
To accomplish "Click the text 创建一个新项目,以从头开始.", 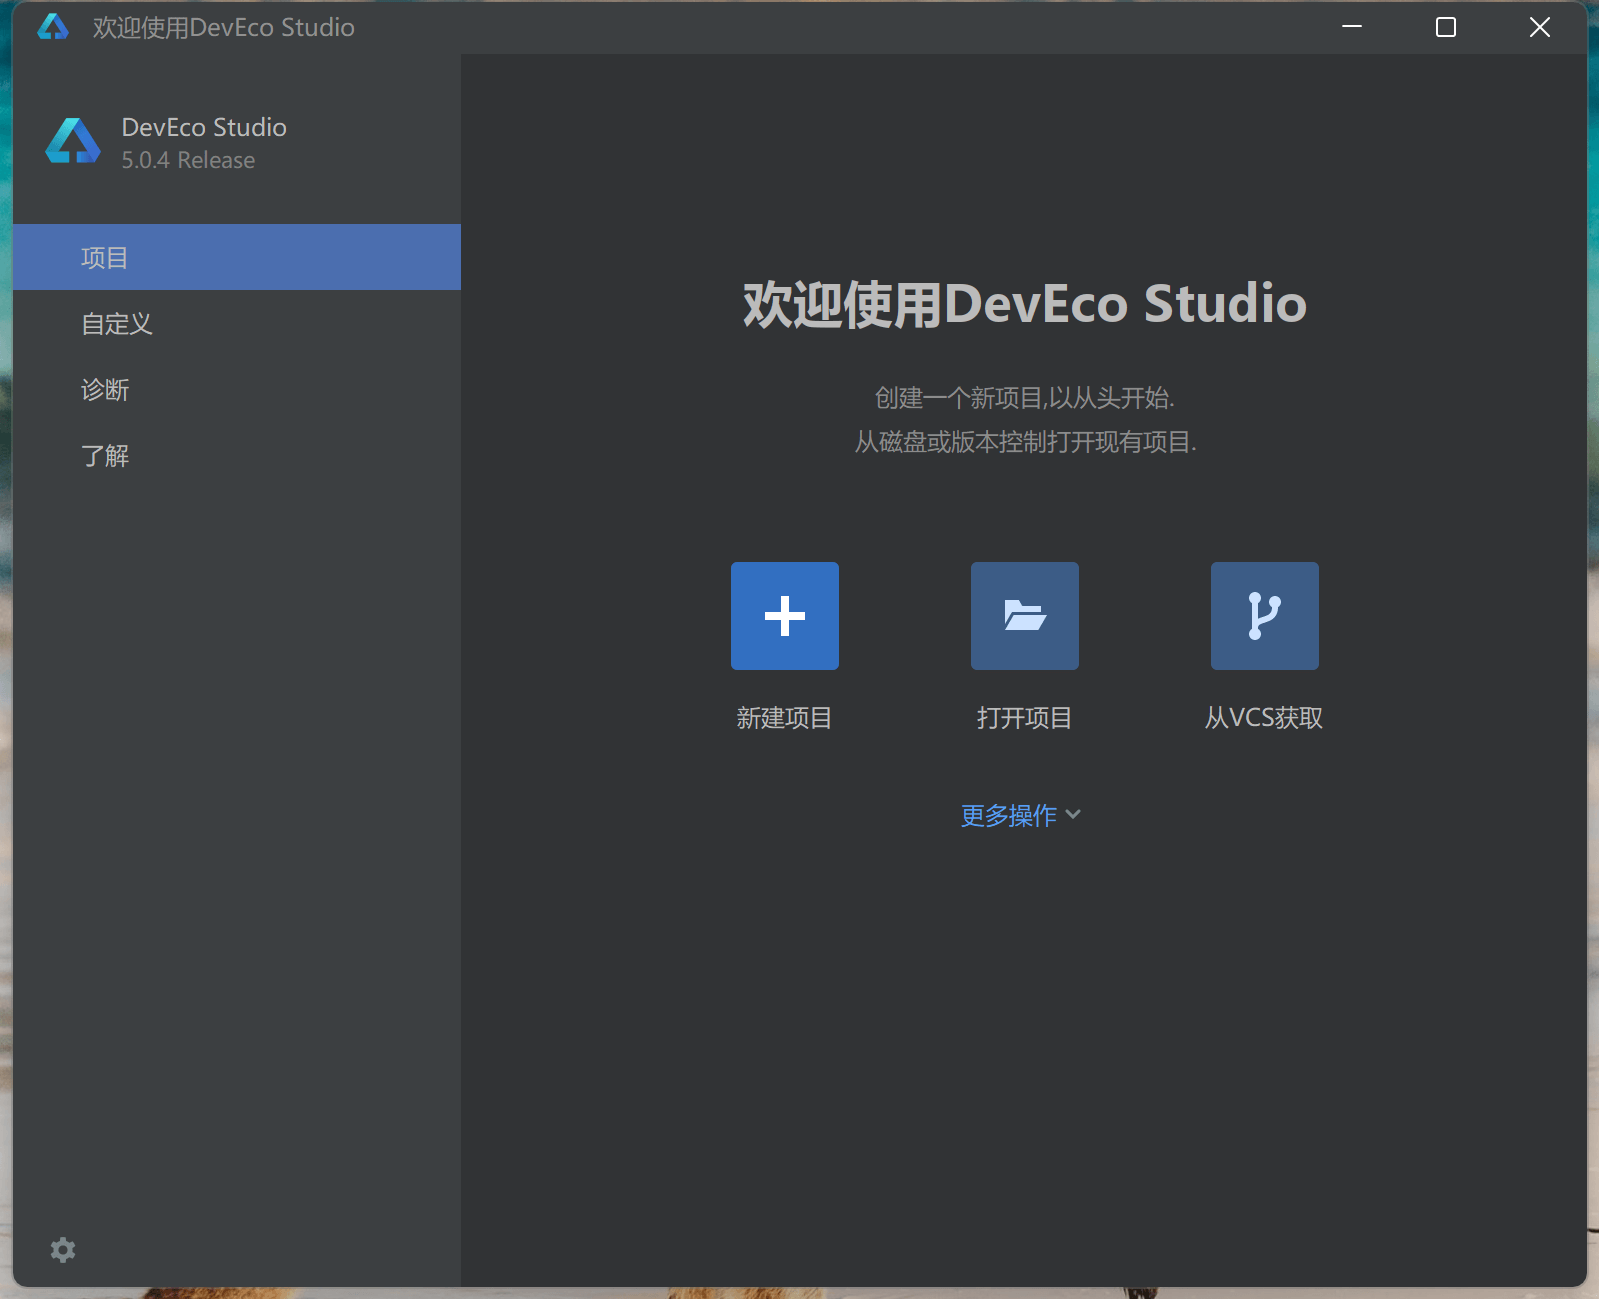I will [x=1025, y=398].
